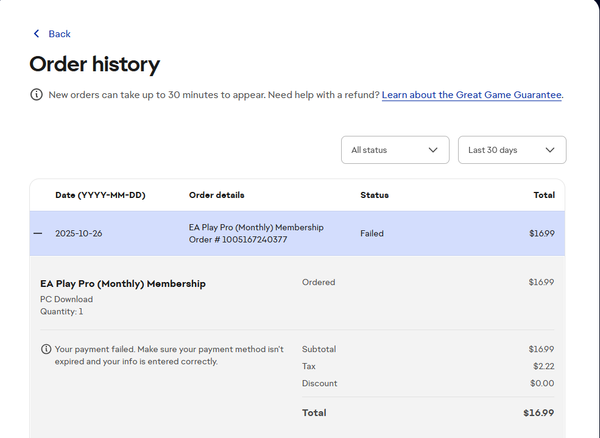Click the EA Play Pro Membership product title
This screenshot has width=600, height=438.
pos(123,284)
